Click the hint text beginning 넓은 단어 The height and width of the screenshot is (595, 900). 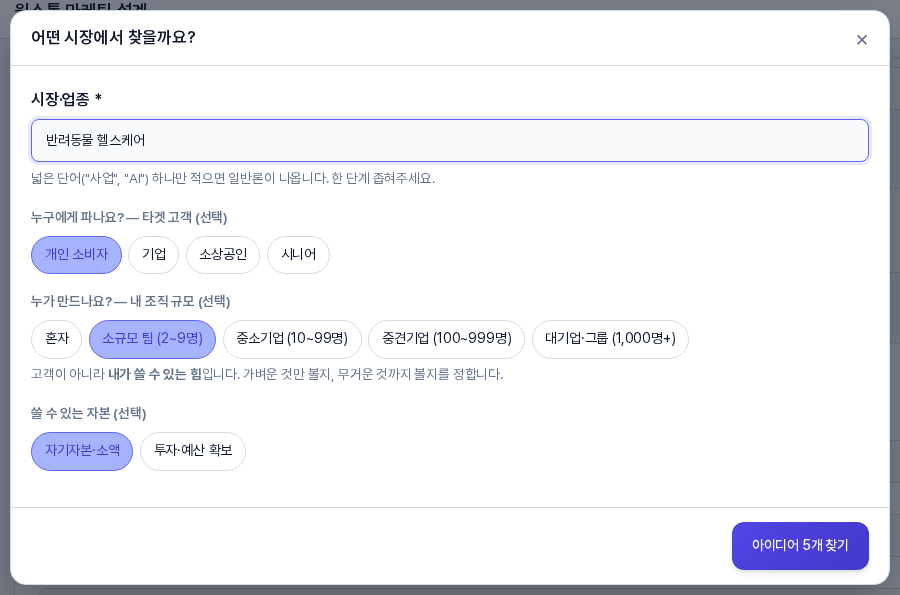233,178
